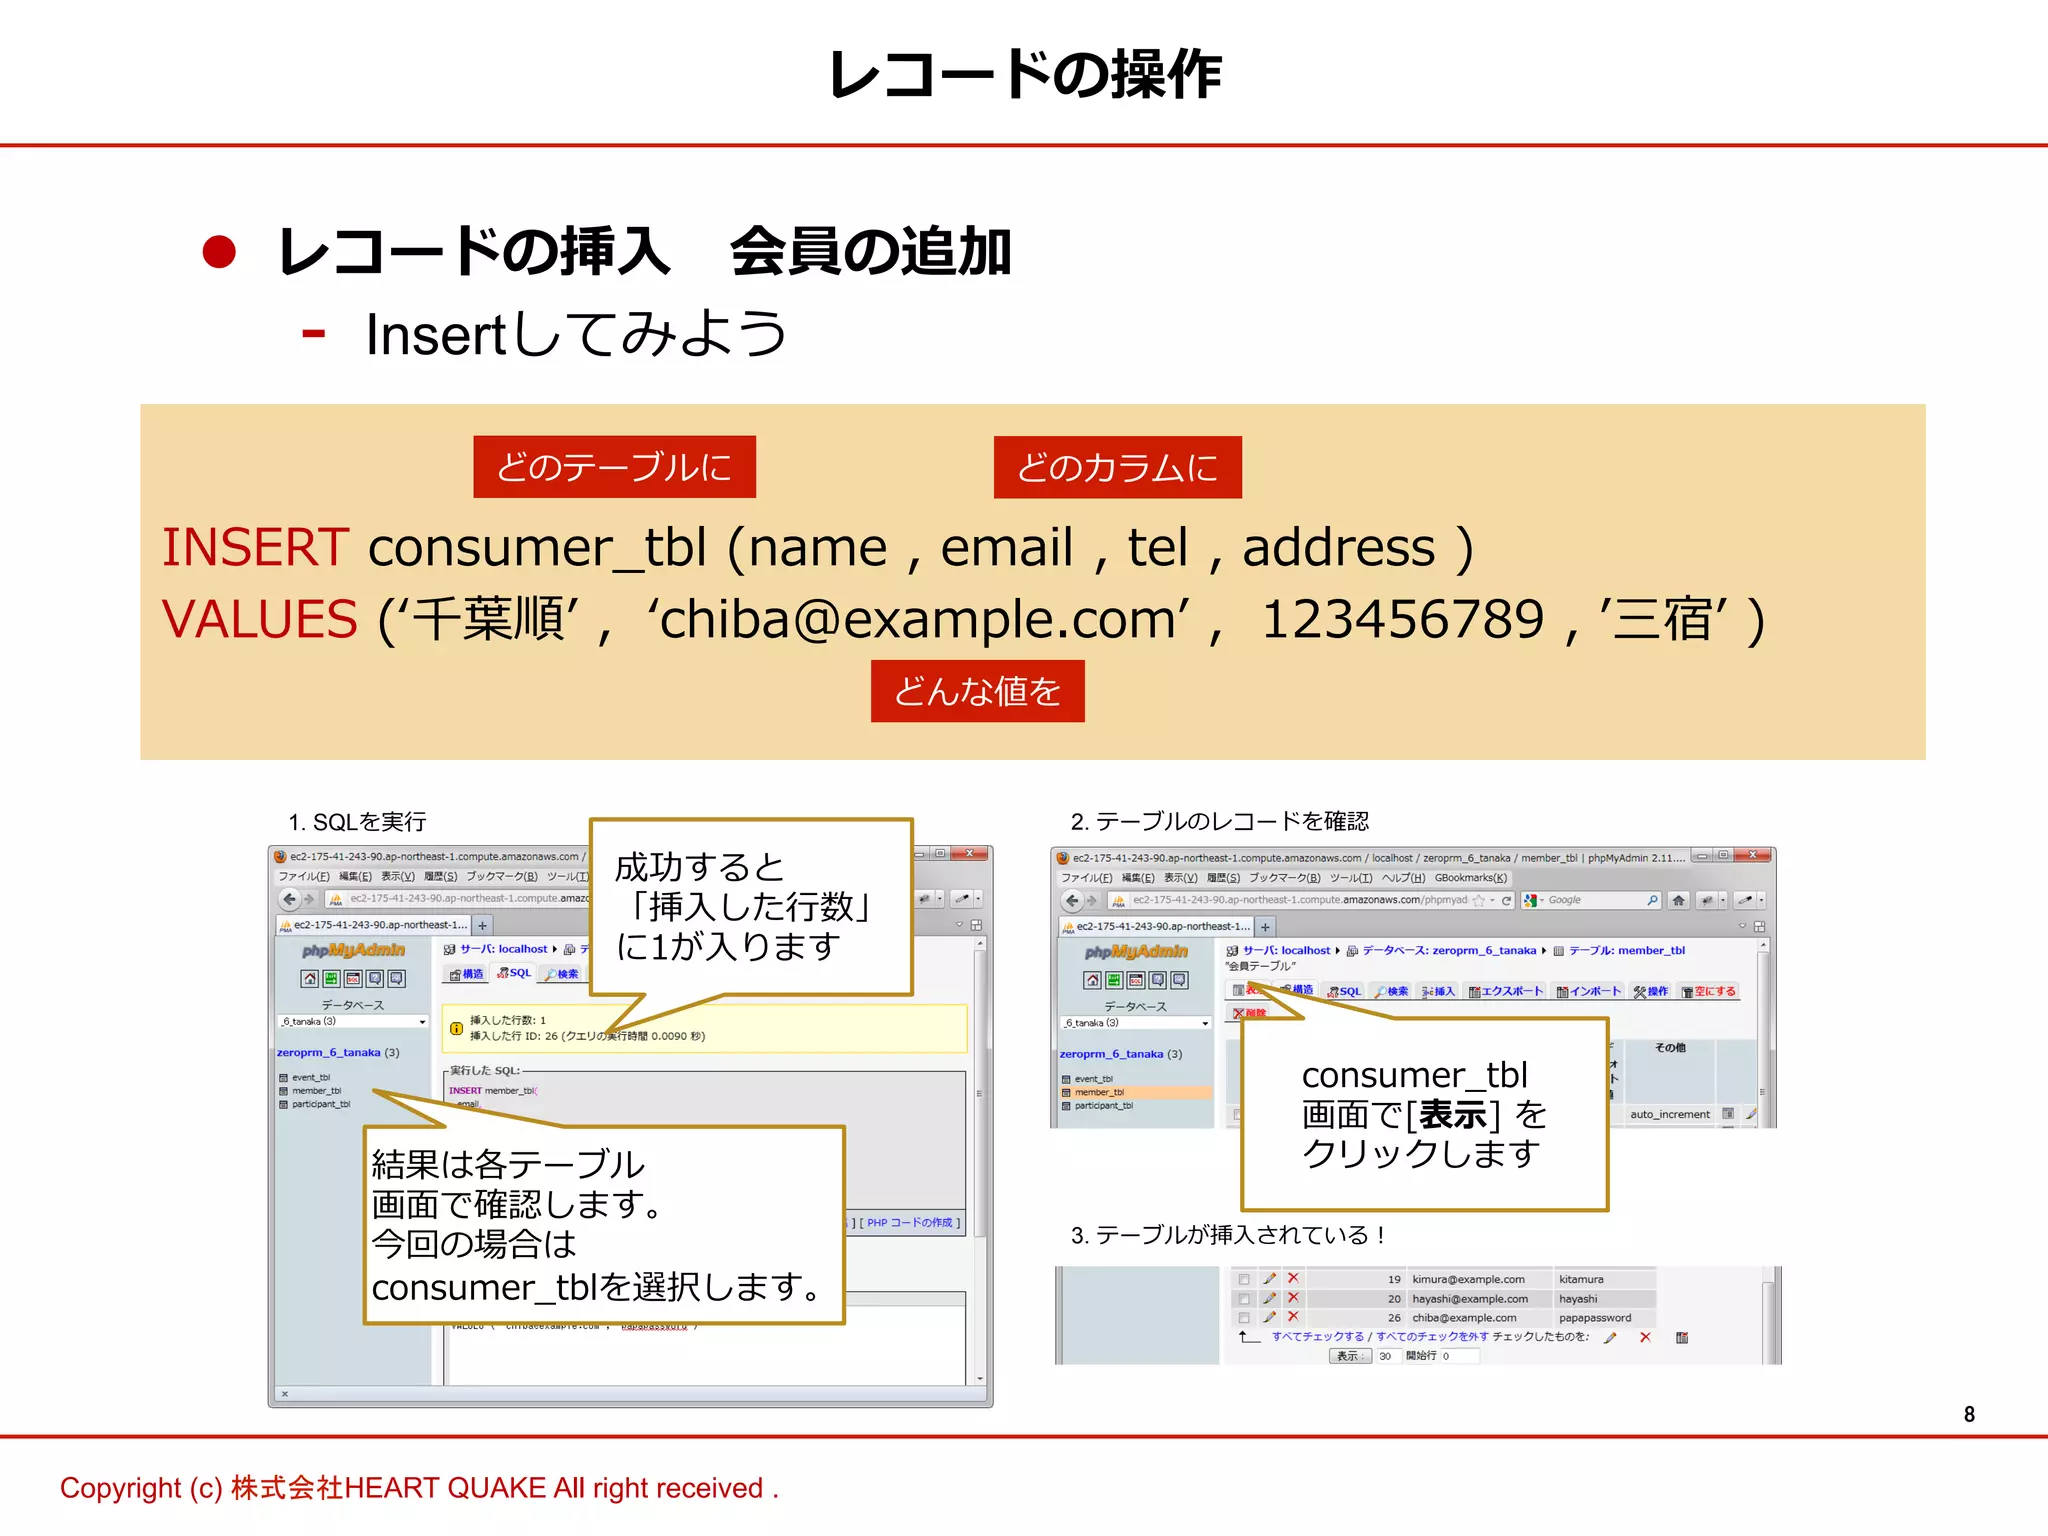The image size is (2048, 1536).
Task: Open the SQL tab in left window
Action: coord(515,973)
